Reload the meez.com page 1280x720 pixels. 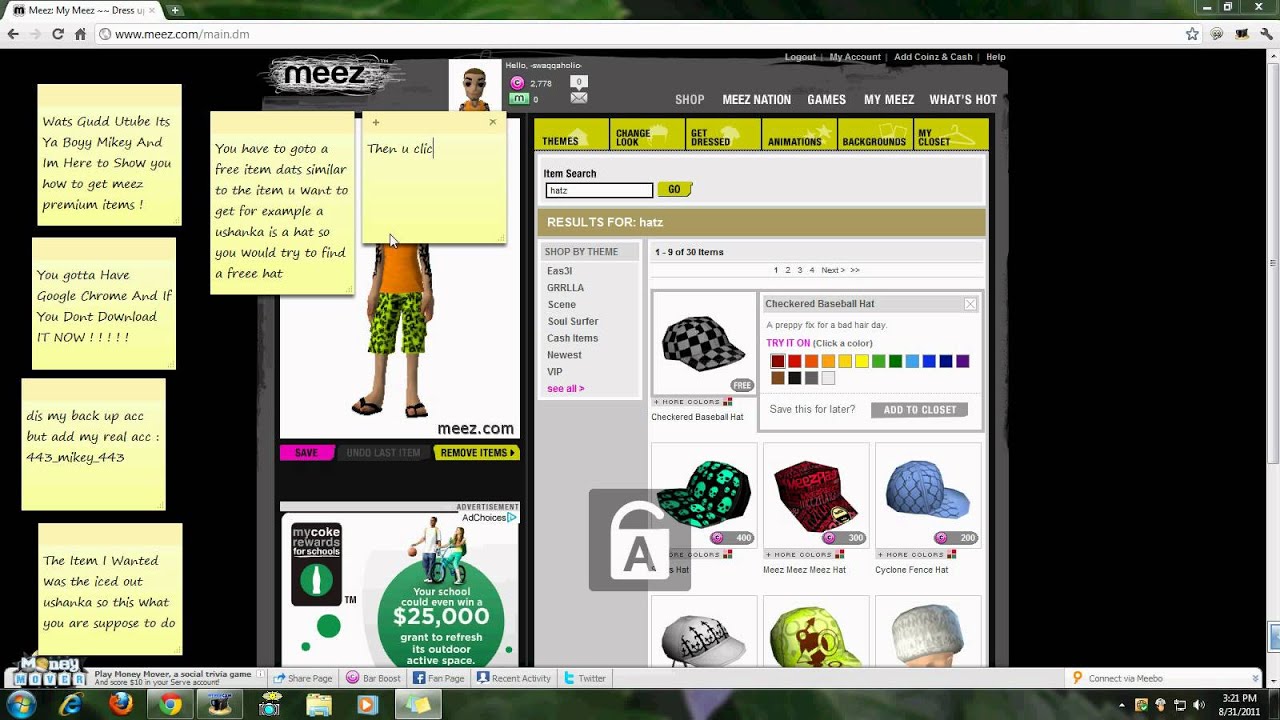click(x=58, y=34)
